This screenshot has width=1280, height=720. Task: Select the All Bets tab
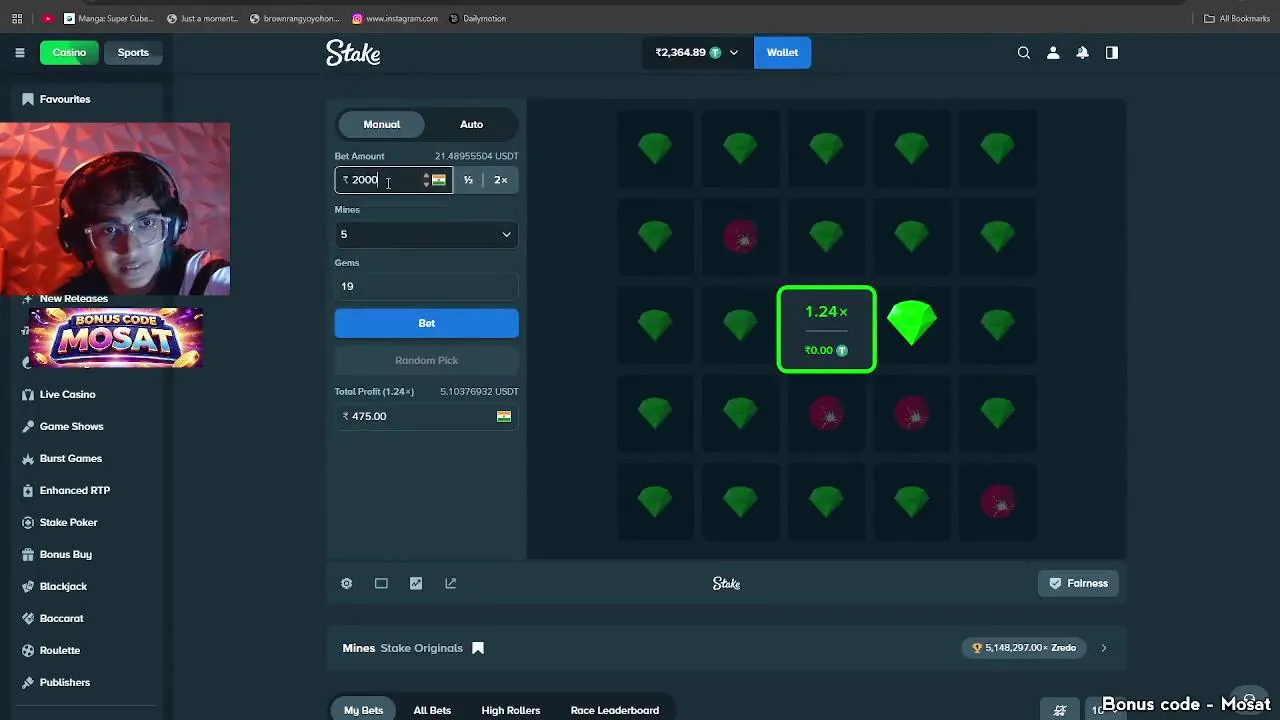point(432,710)
